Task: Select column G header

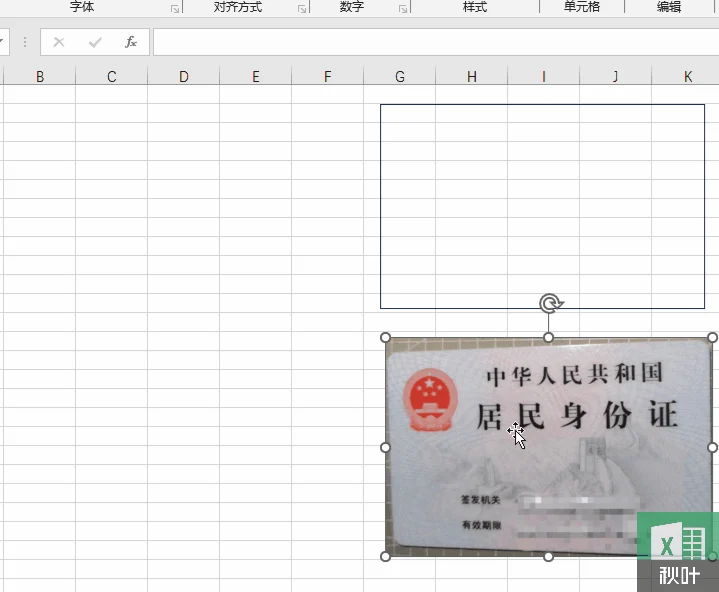Action: [399, 76]
